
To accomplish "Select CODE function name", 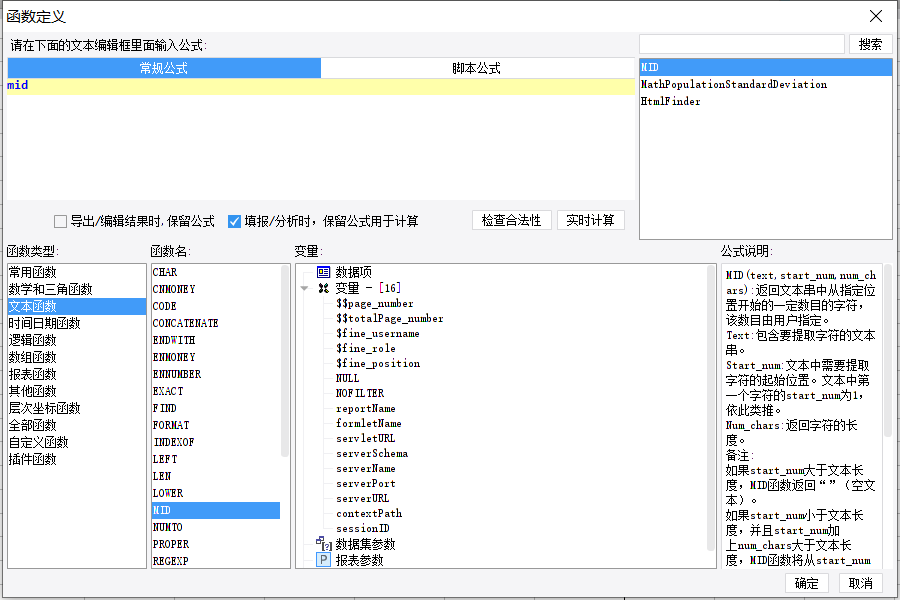I will click(x=216, y=306).
